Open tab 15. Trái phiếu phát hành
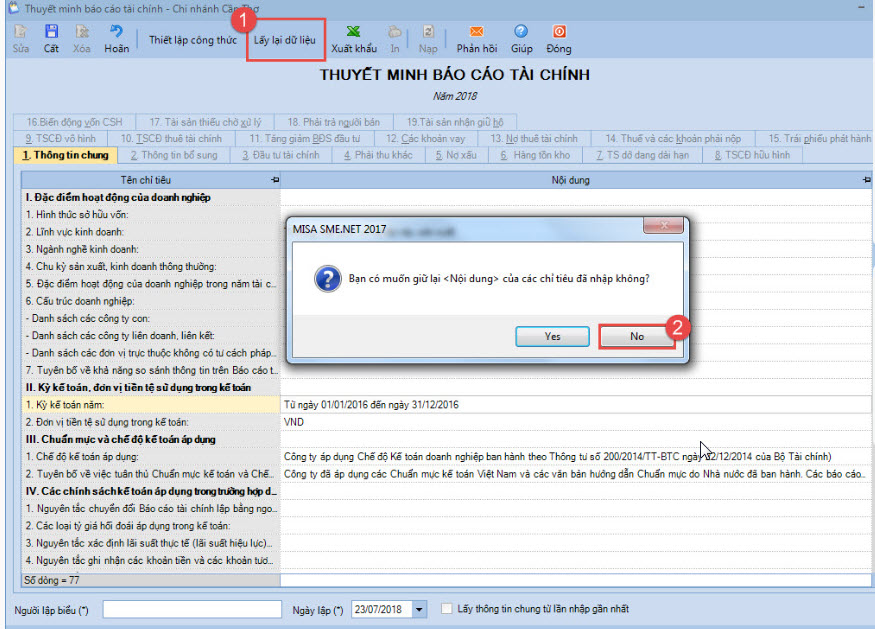Image resolution: width=875 pixels, height=629 pixels. click(815, 138)
